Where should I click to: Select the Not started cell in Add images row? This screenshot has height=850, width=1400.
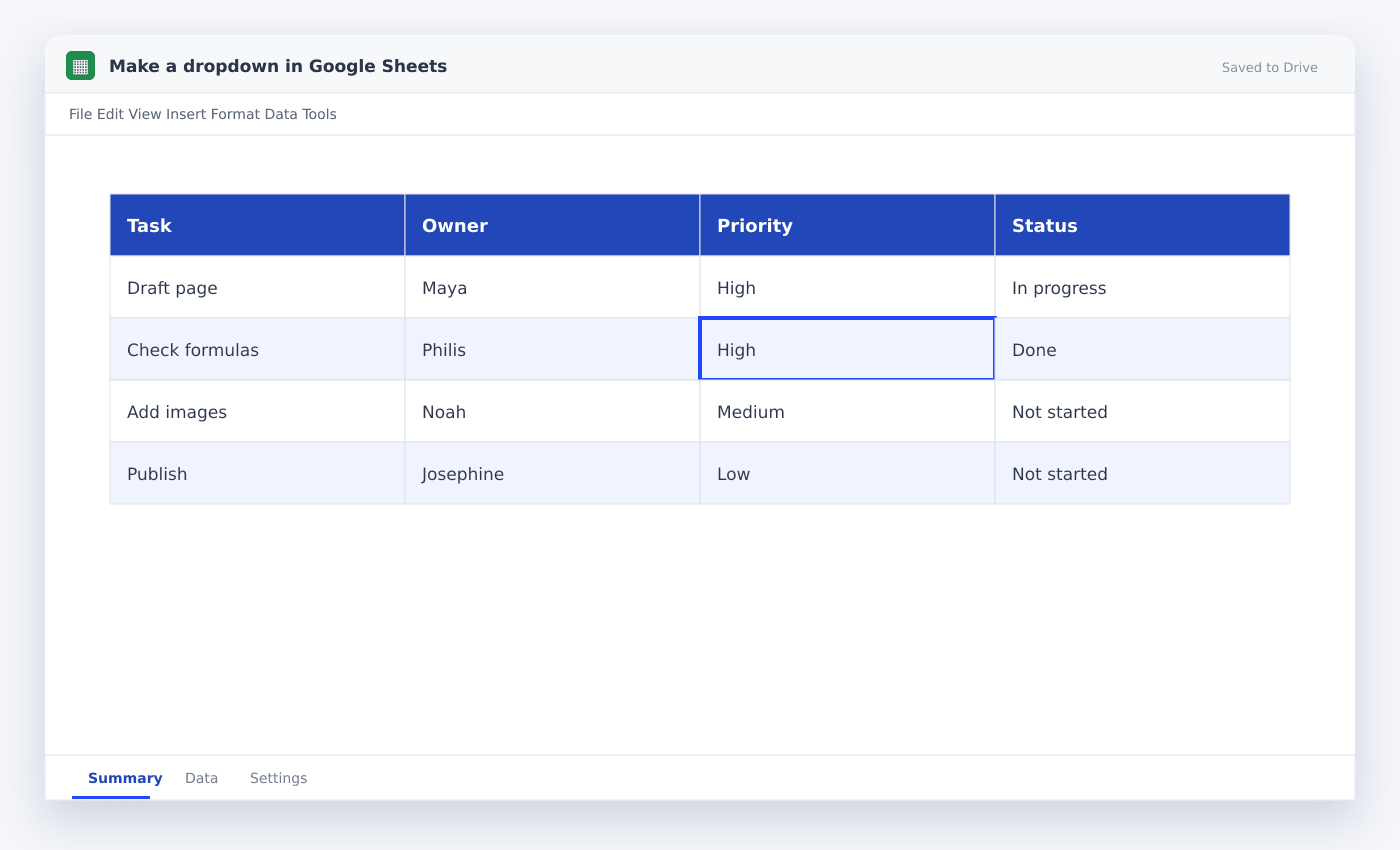click(x=1142, y=412)
